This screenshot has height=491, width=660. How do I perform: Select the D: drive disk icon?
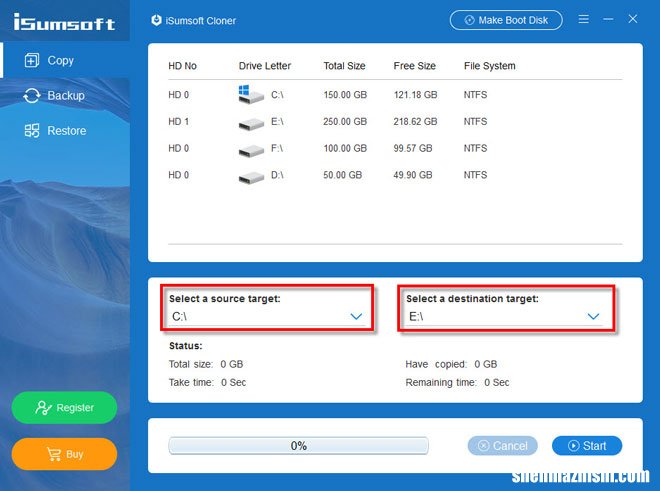(x=251, y=176)
